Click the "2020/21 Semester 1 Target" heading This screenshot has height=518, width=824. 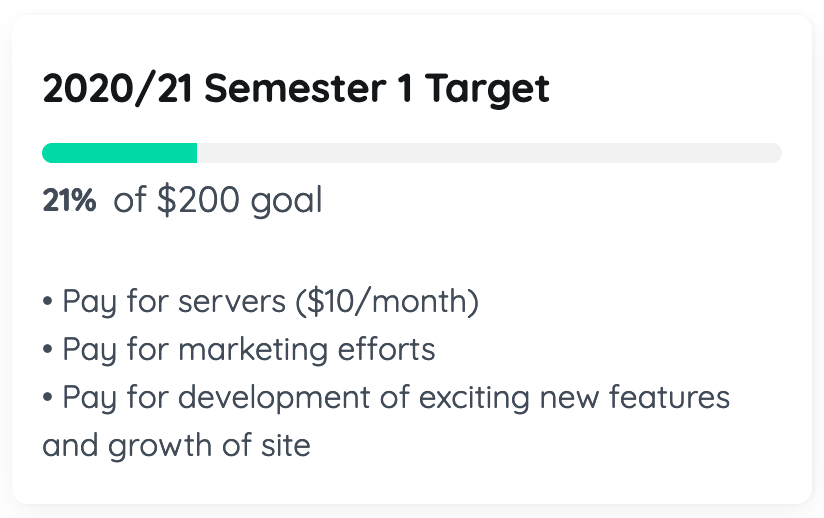tap(296, 89)
